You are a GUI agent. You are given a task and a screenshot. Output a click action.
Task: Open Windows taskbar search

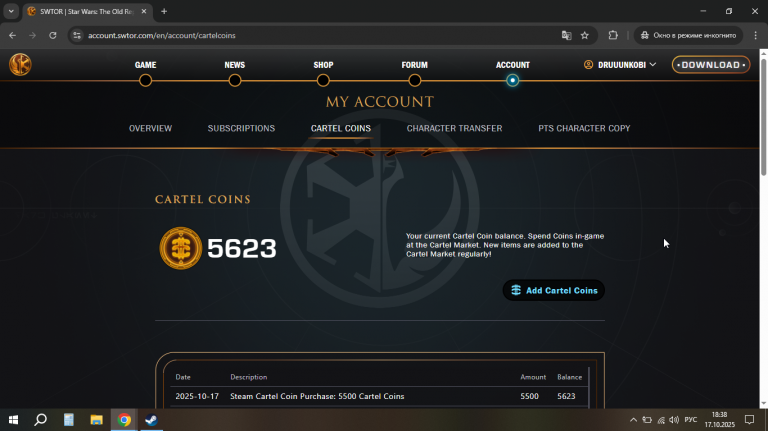[x=41, y=420]
